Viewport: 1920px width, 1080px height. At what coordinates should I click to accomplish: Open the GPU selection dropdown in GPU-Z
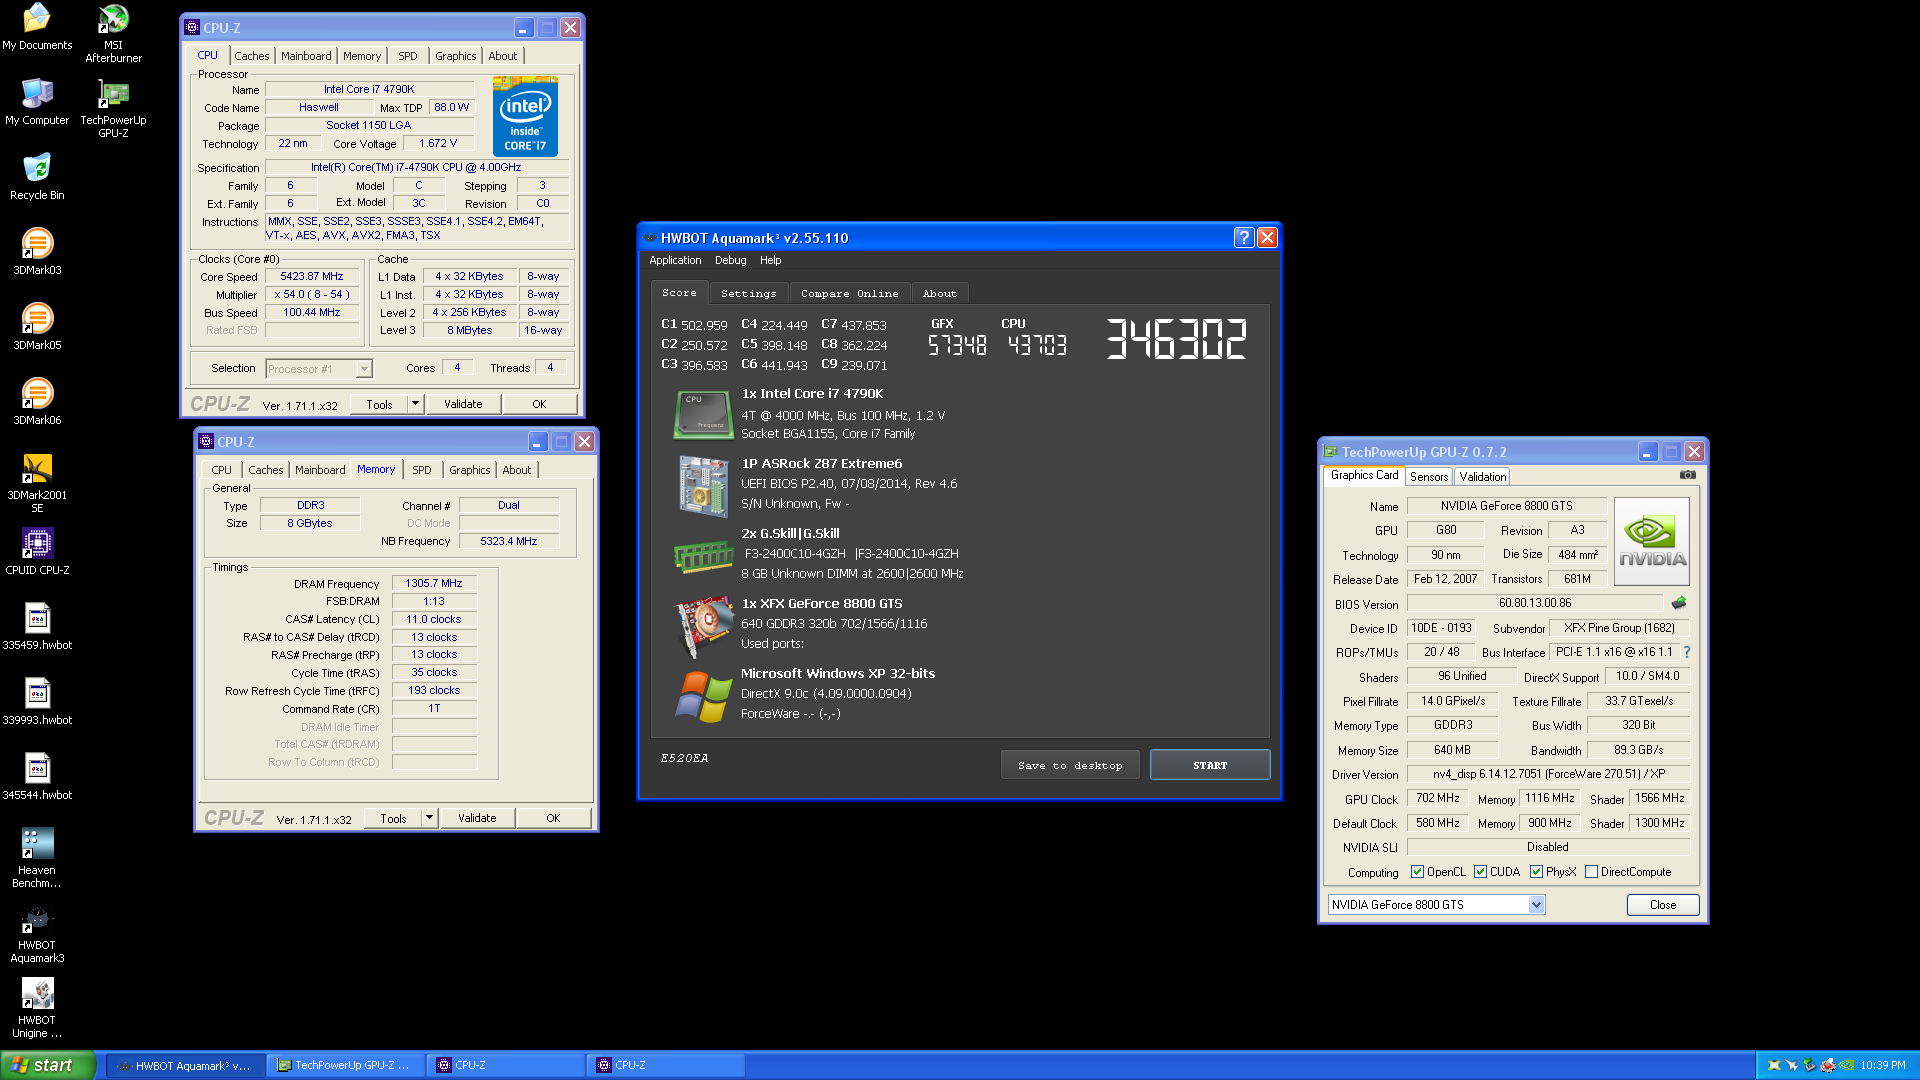(1536, 905)
